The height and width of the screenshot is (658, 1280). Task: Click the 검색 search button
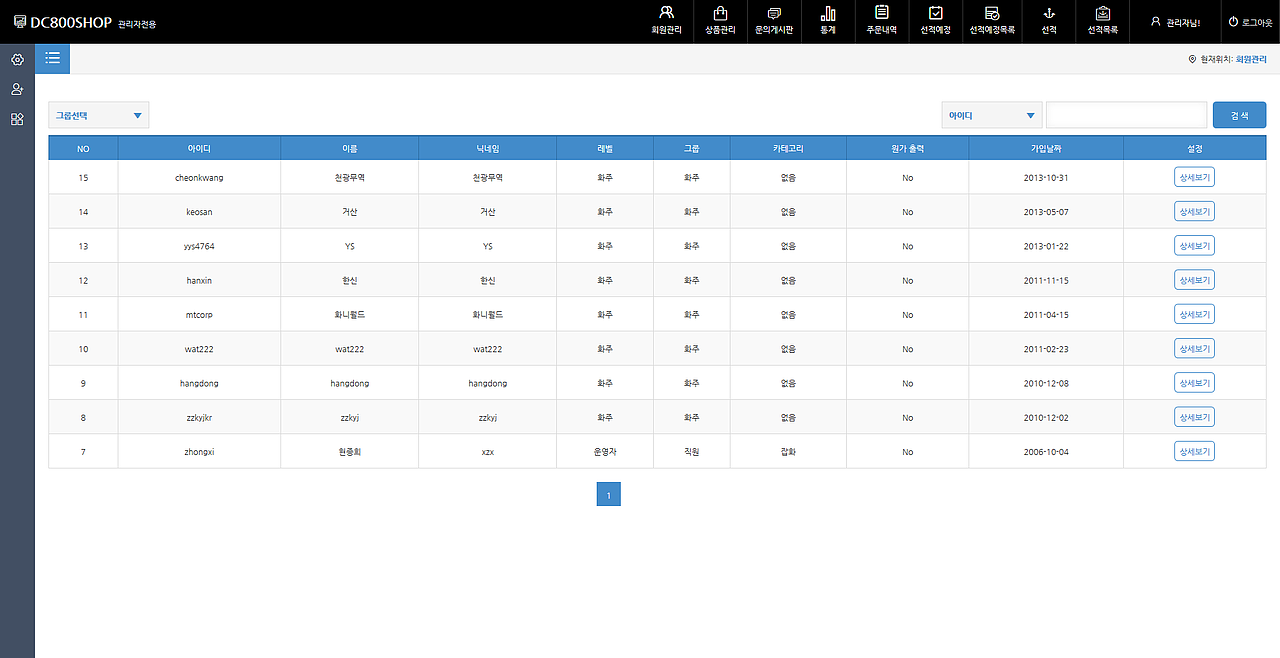1239,115
